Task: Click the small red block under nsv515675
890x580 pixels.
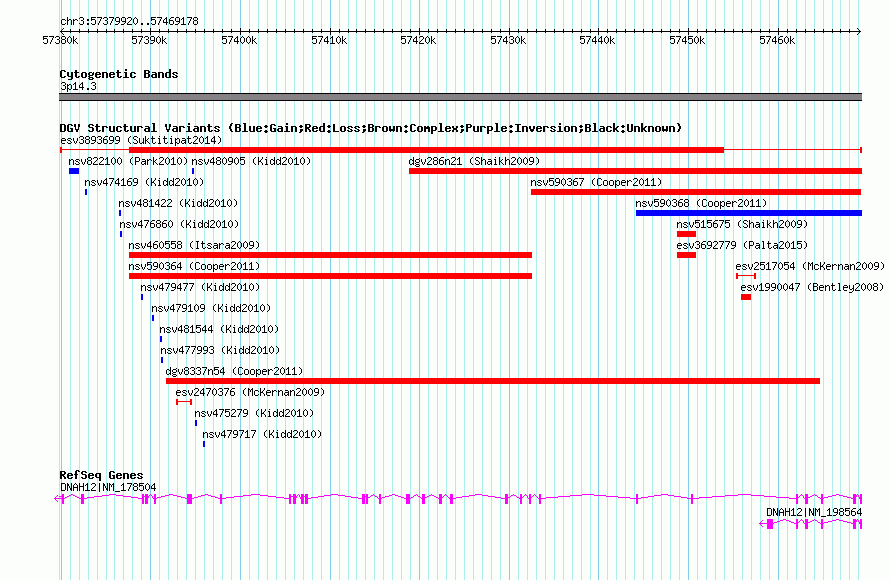Action: click(686, 234)
